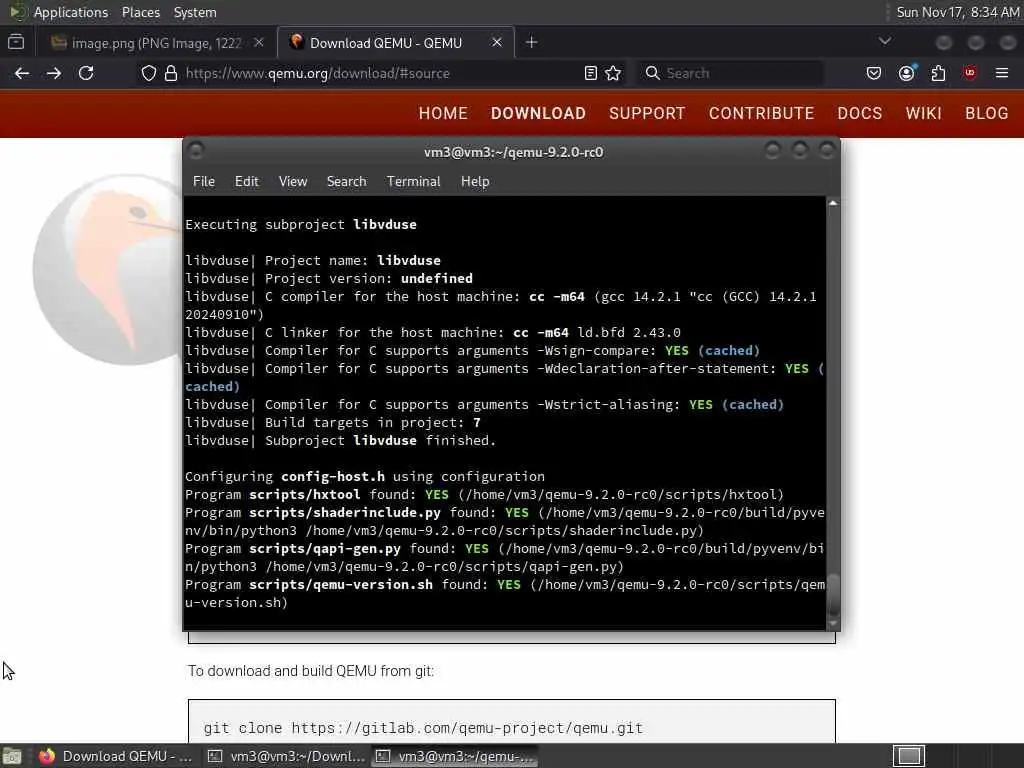Open the terminal Search menu

346,182
